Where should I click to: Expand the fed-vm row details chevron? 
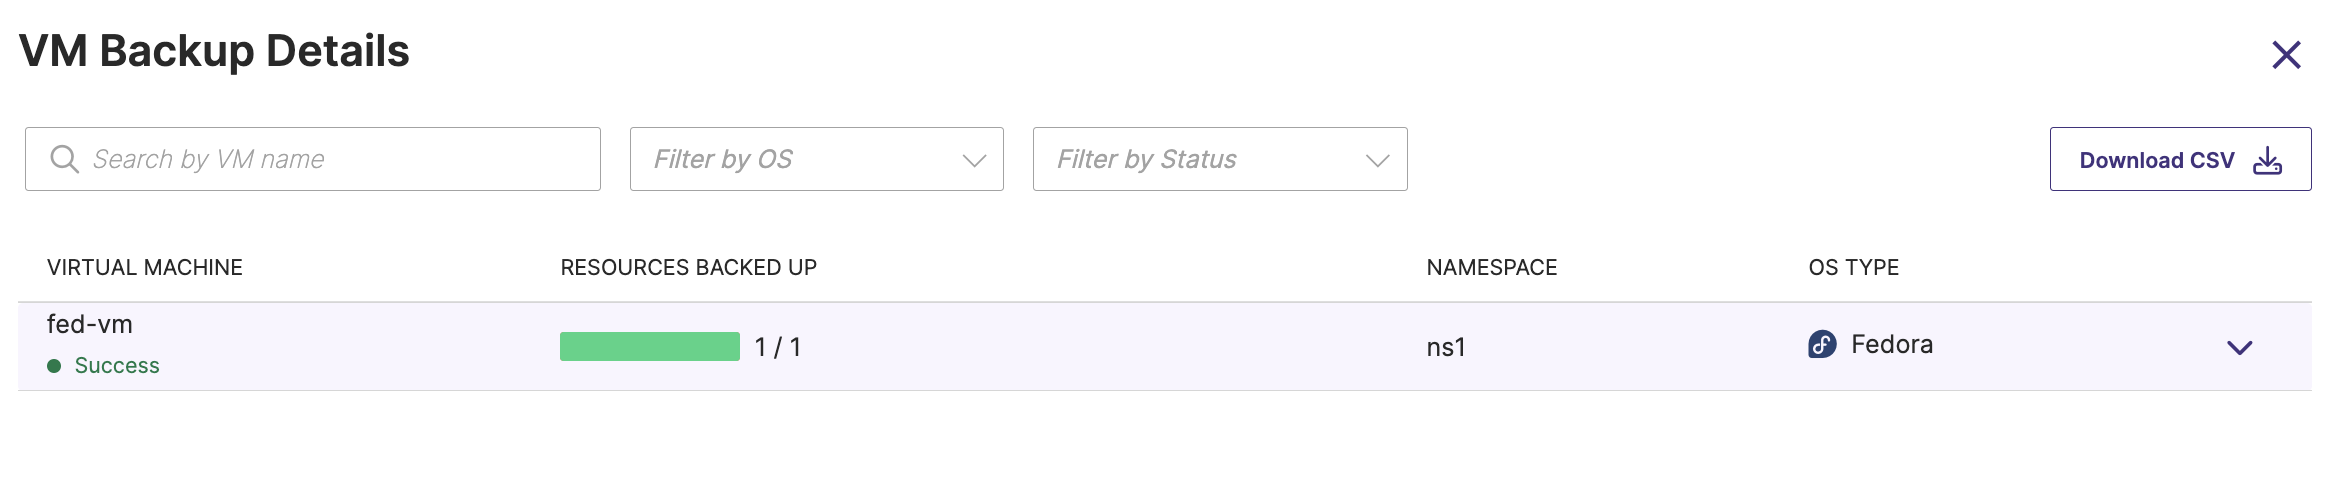pos(2239,348)
